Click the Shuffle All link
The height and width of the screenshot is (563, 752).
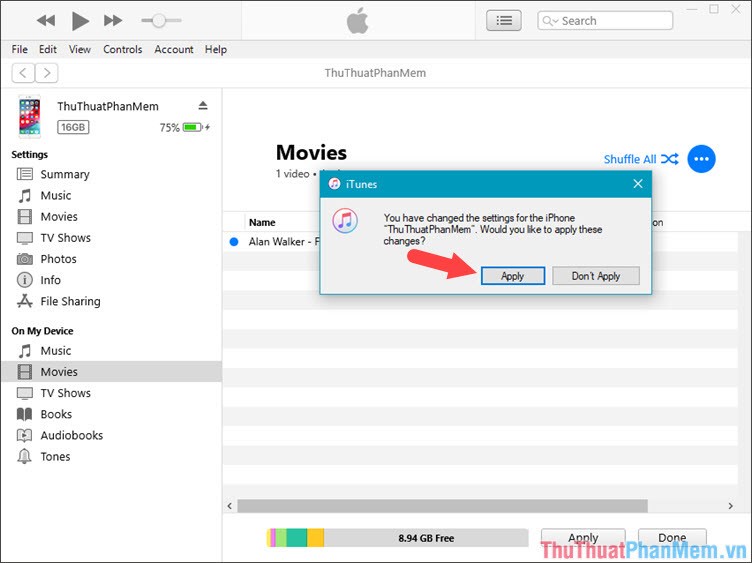[x=641, y=159]
